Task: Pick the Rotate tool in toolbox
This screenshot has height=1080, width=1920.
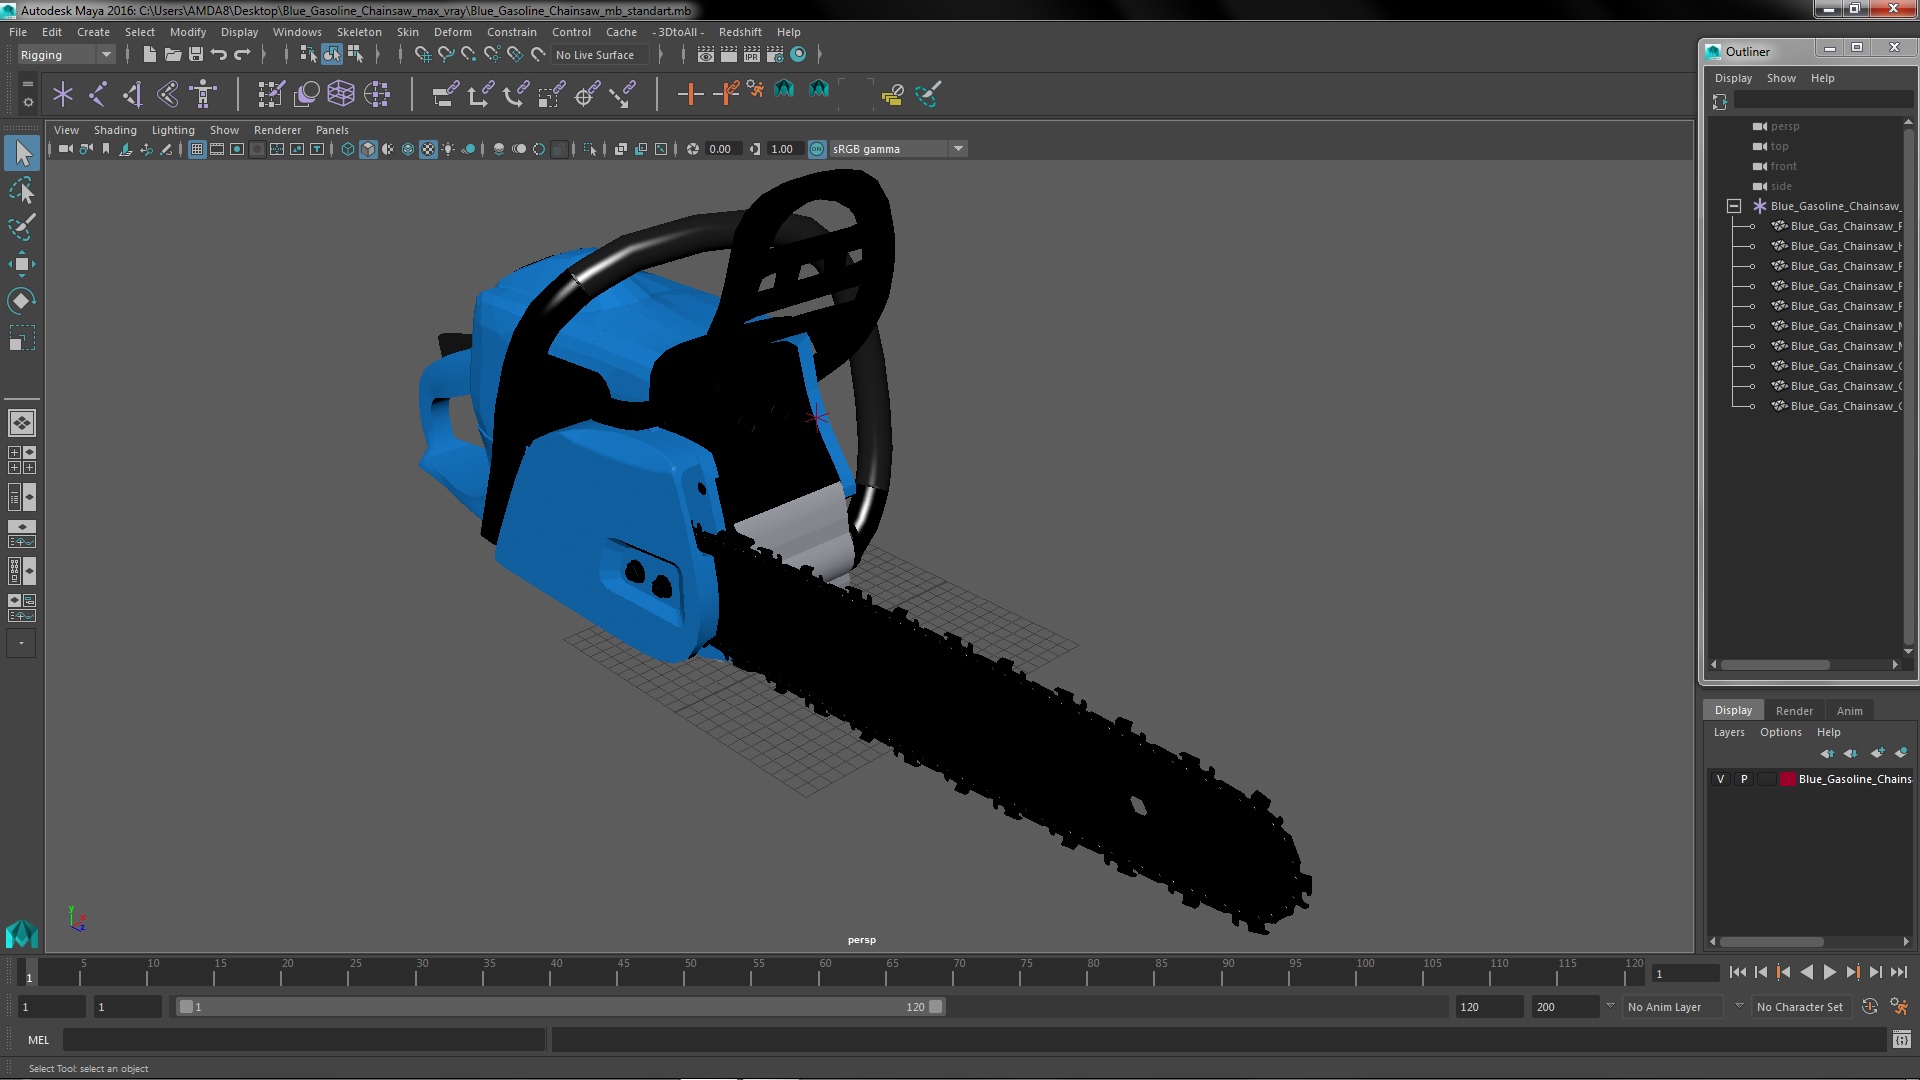Action: coord(22,301)
